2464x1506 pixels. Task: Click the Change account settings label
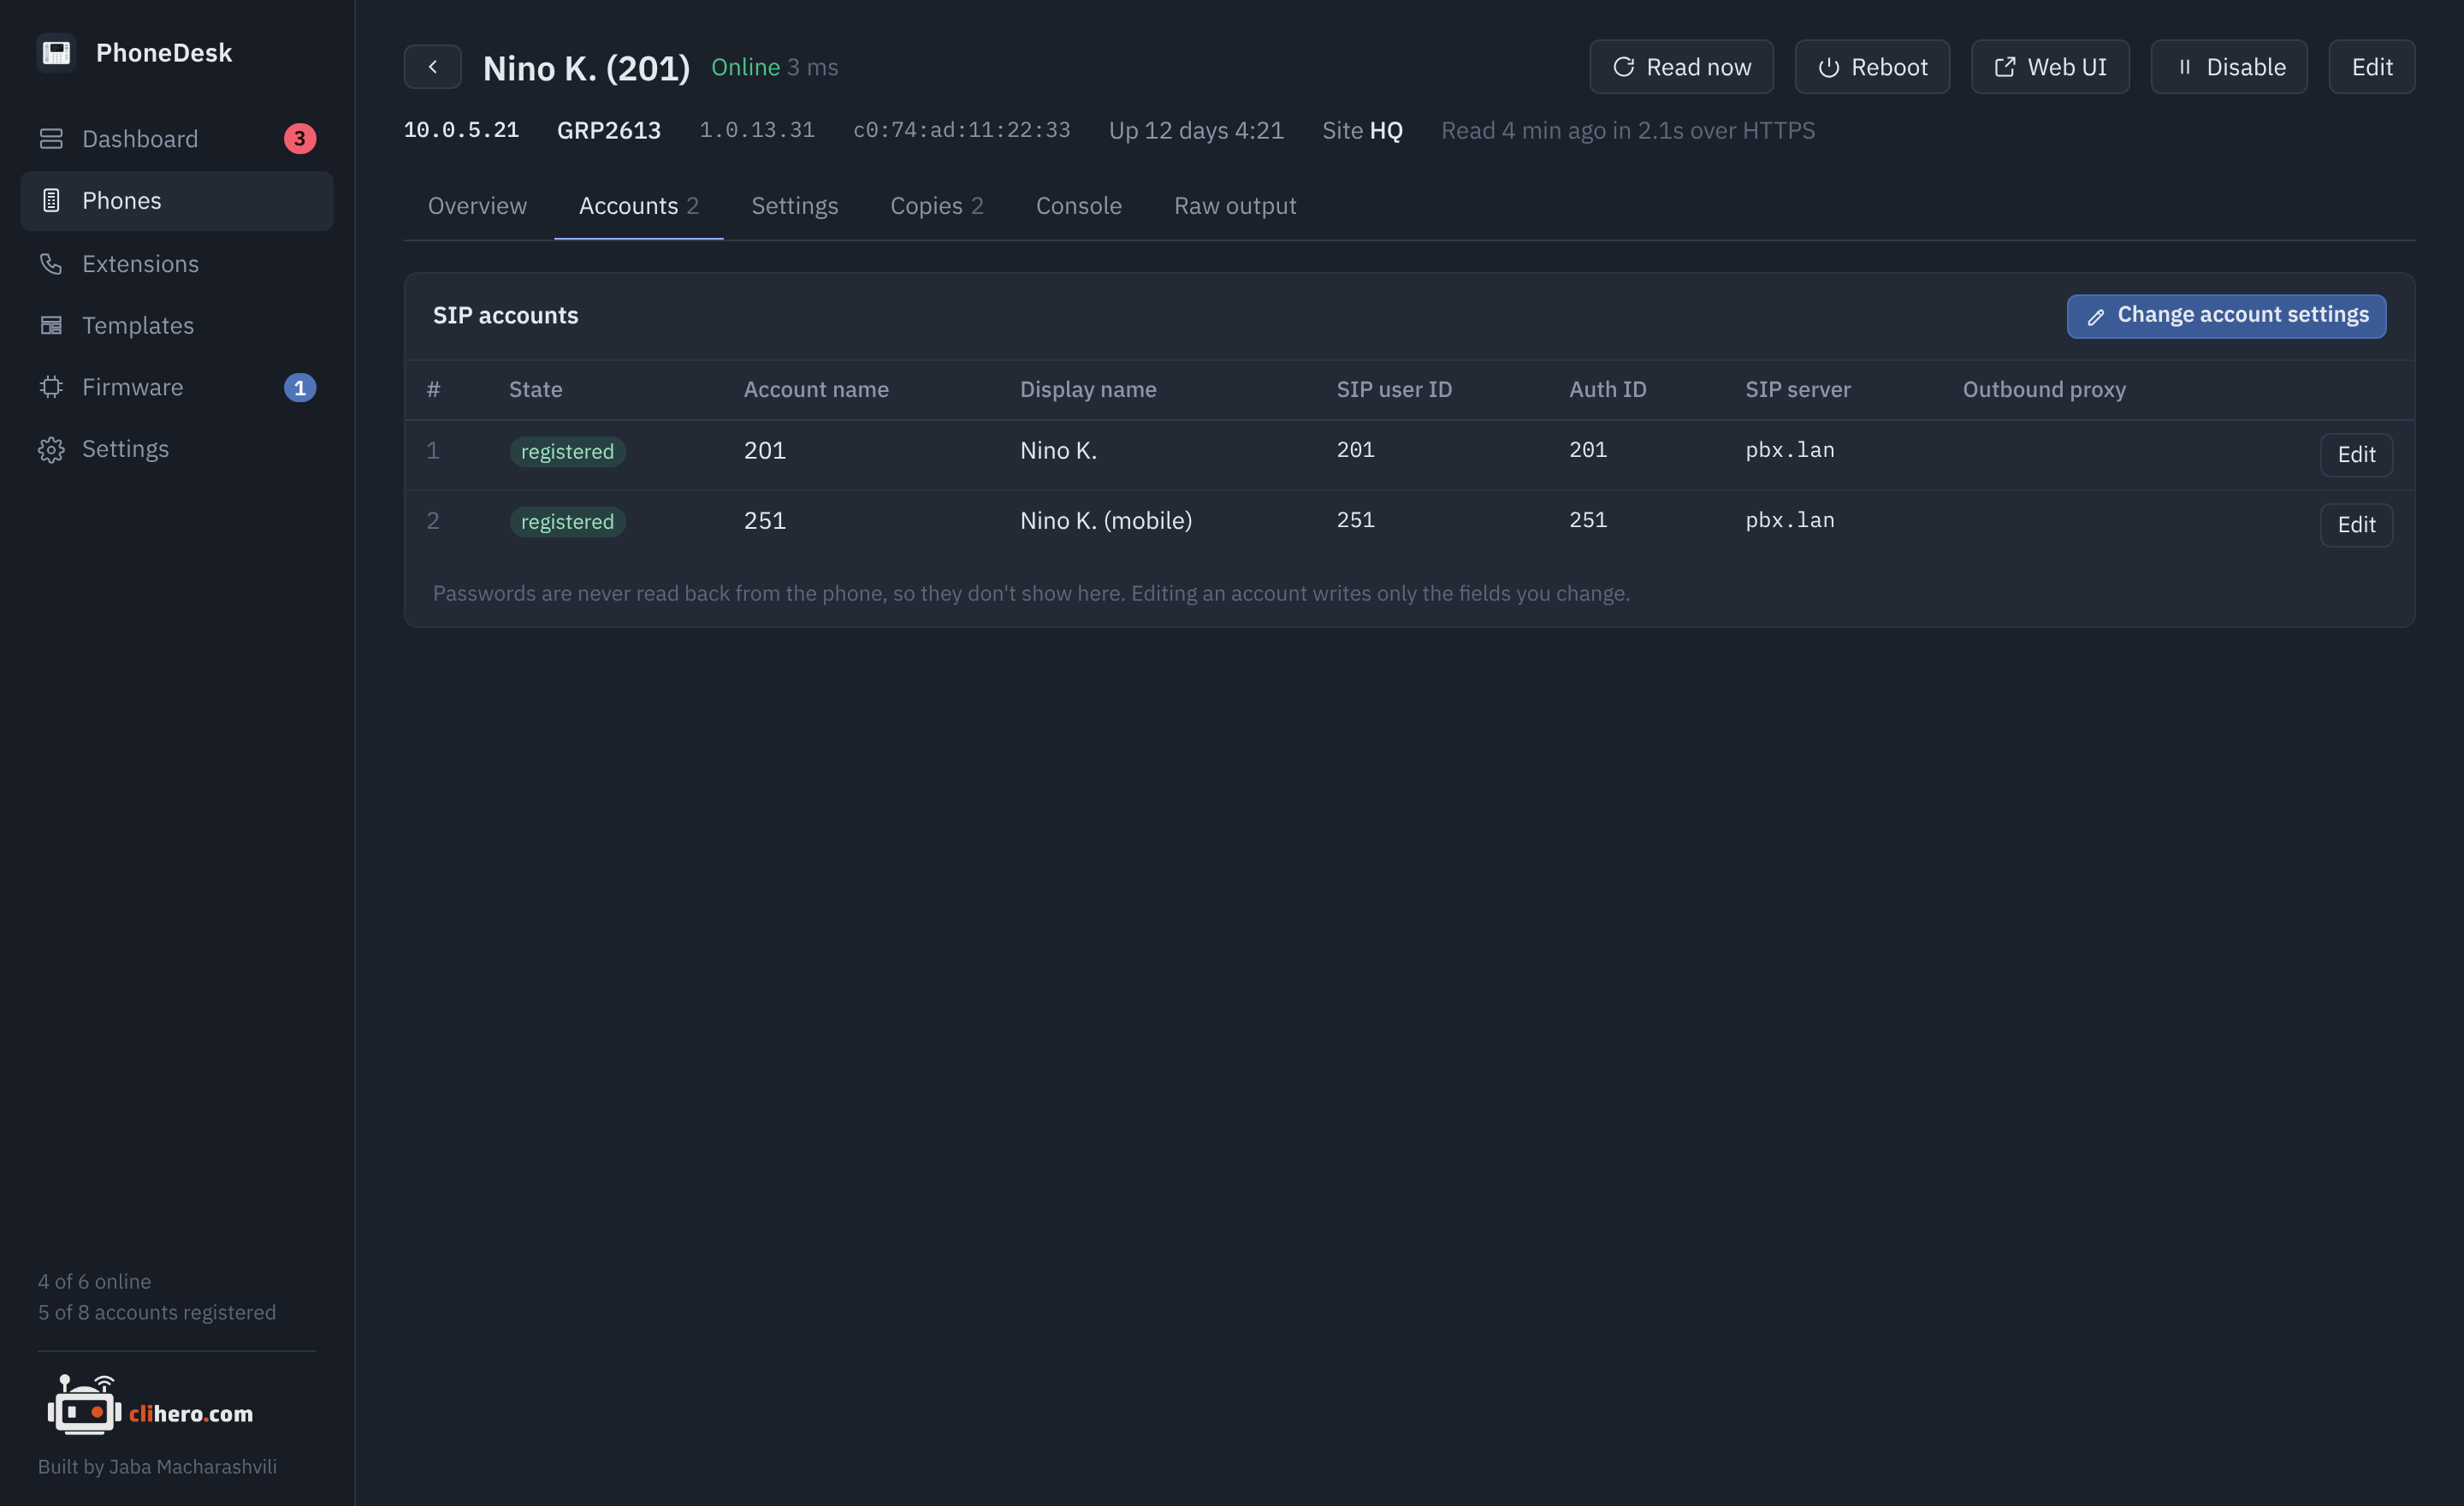pos(2242,315)
